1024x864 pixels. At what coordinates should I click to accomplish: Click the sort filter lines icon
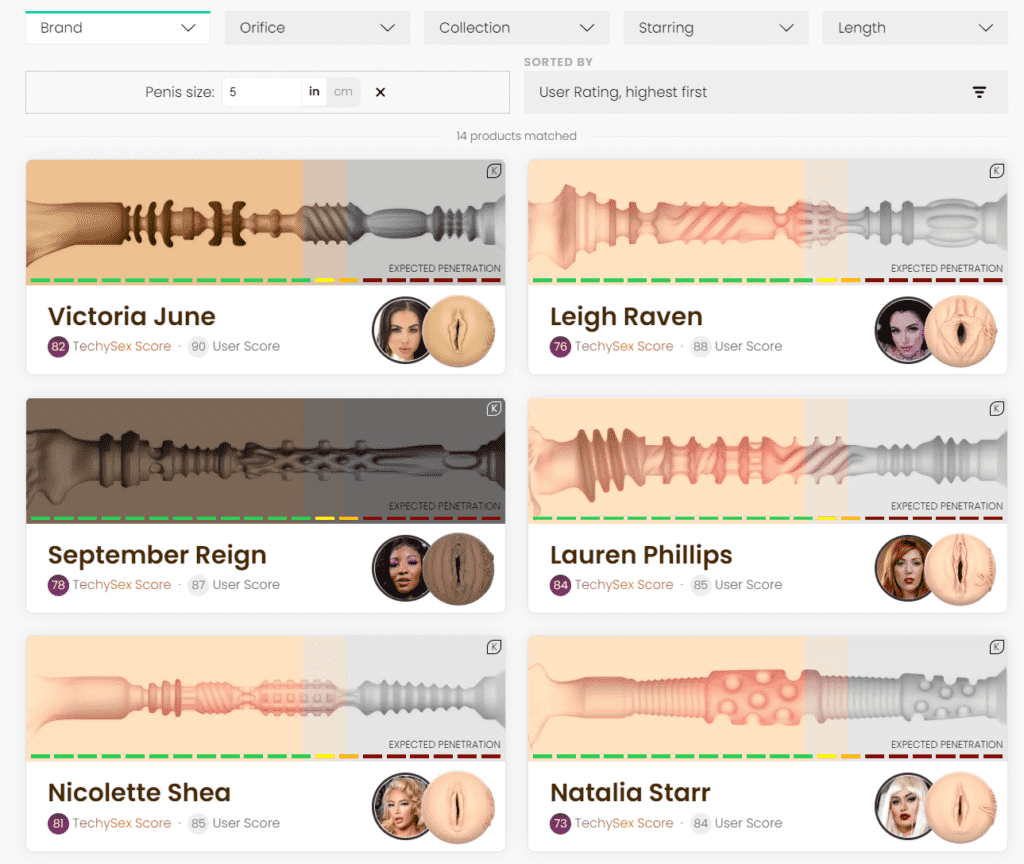click(x=979, y=92)
